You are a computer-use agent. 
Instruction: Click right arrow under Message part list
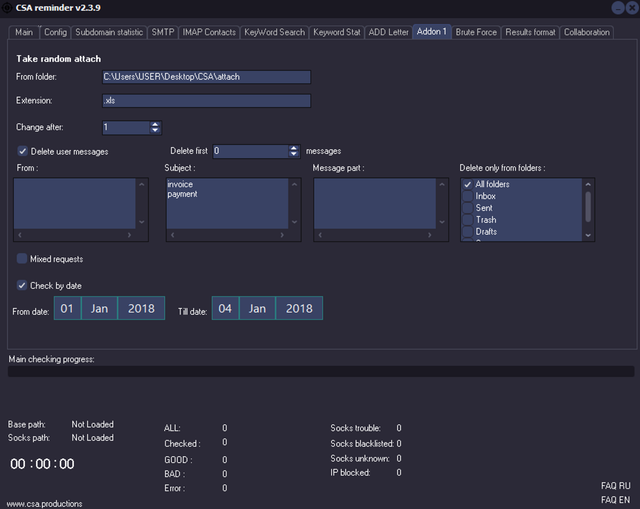coord(429,235)
